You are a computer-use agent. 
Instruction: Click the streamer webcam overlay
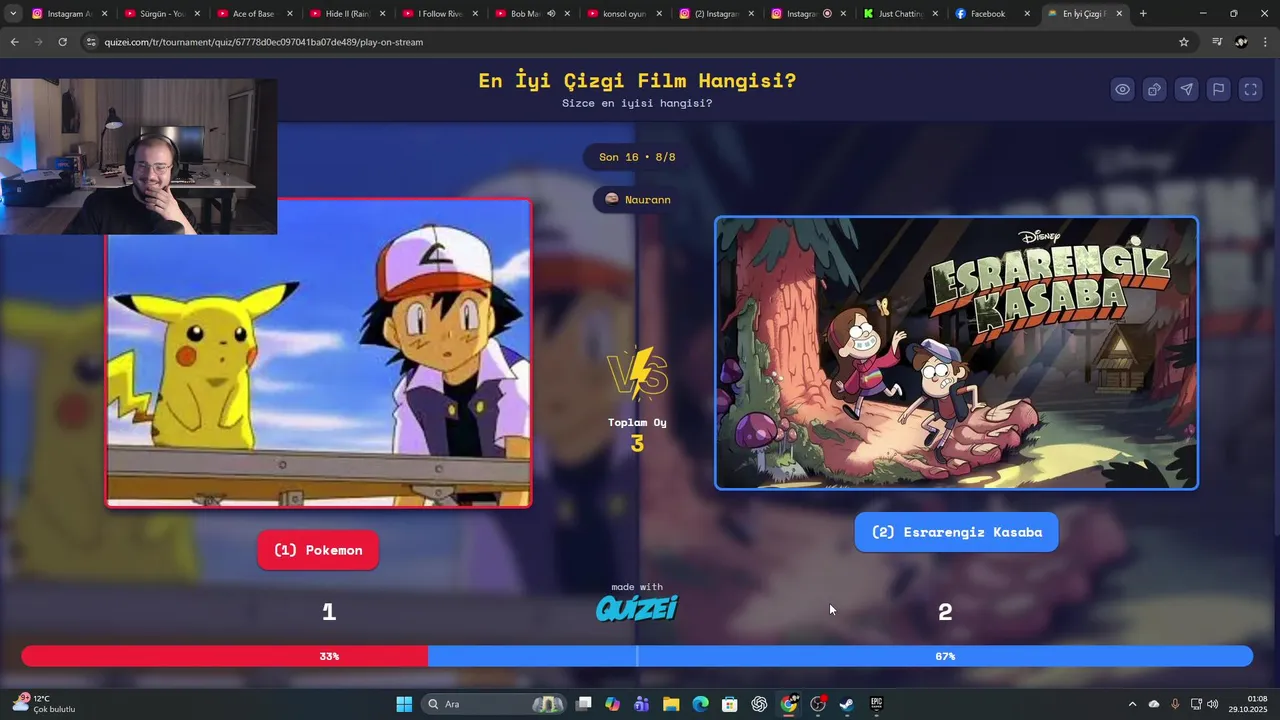[138, 156]
